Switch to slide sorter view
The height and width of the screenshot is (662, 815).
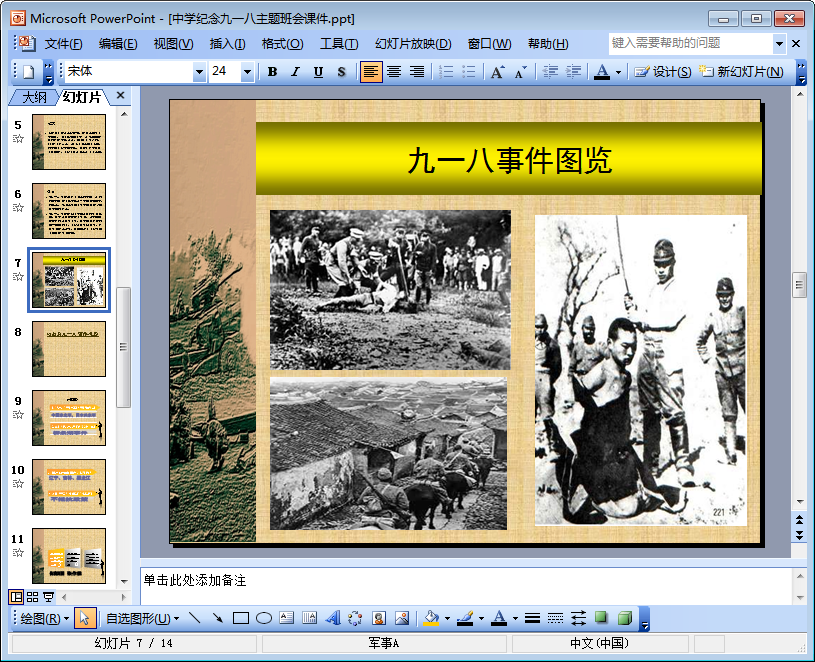pyautogui.click(x=32, y=597)
